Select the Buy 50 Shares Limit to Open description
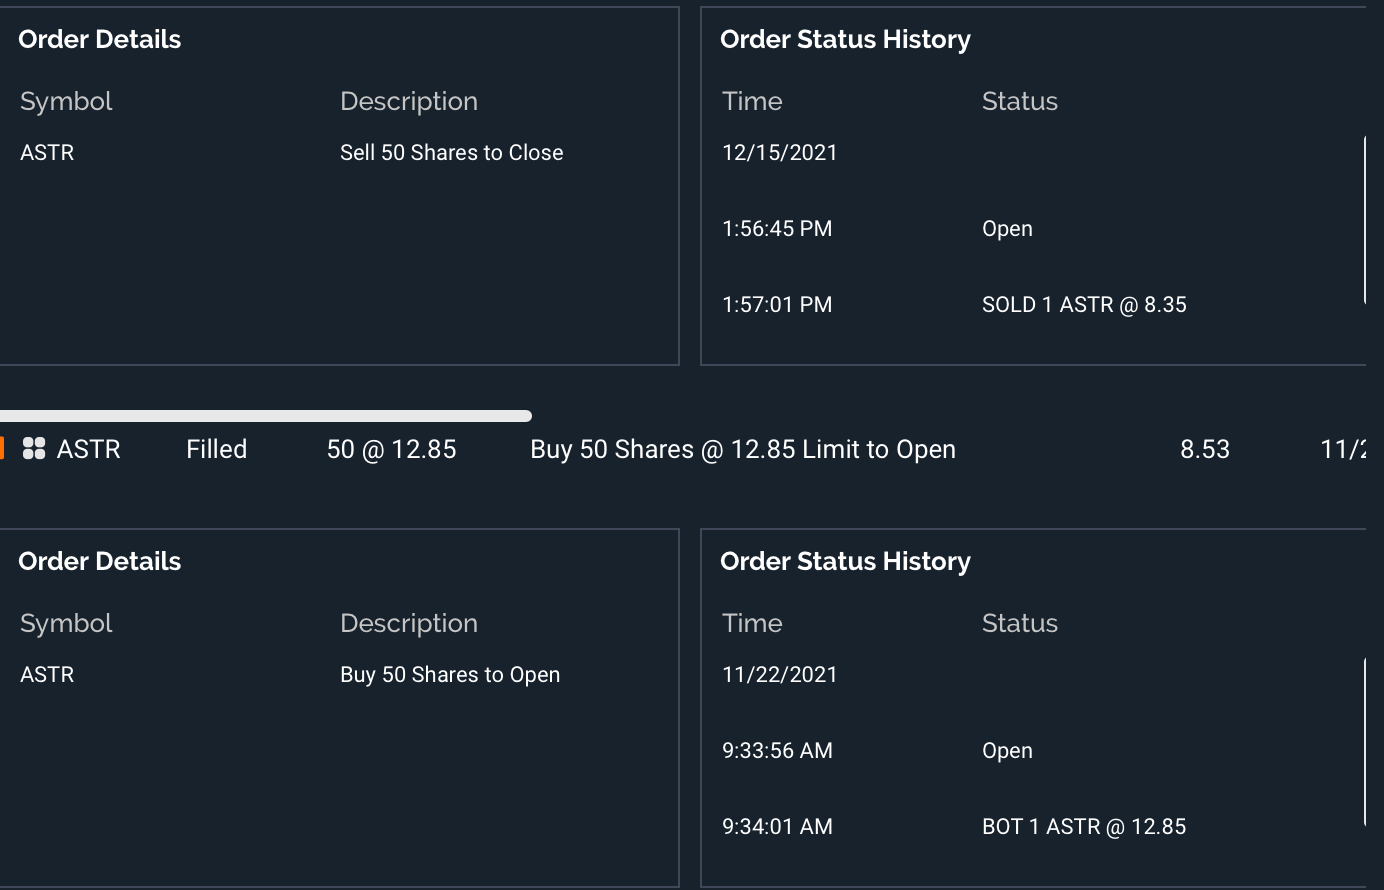 point(742,449)
